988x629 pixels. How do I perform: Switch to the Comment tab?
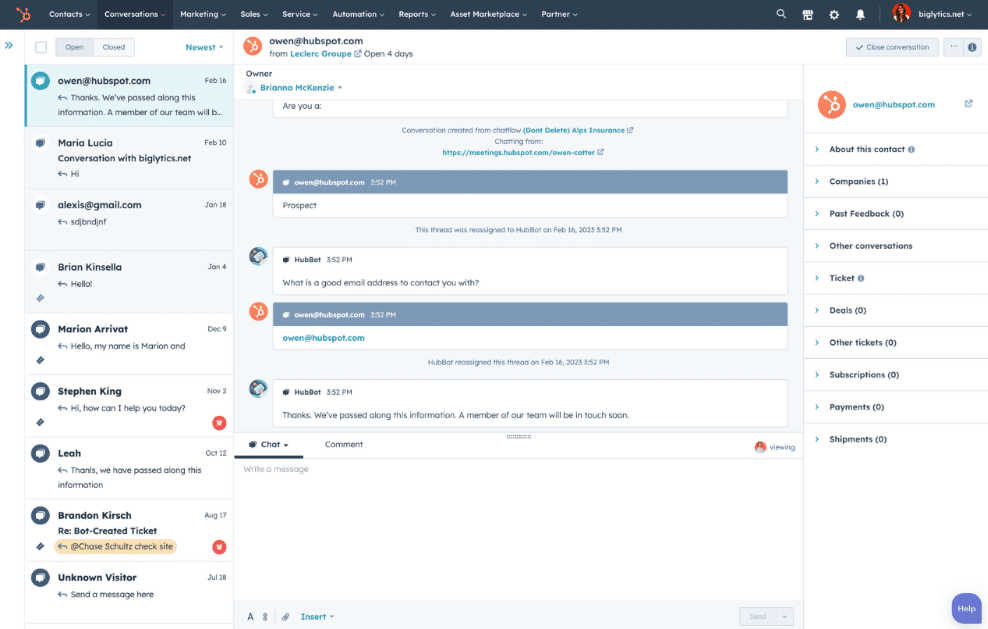(x=343, y=444)
